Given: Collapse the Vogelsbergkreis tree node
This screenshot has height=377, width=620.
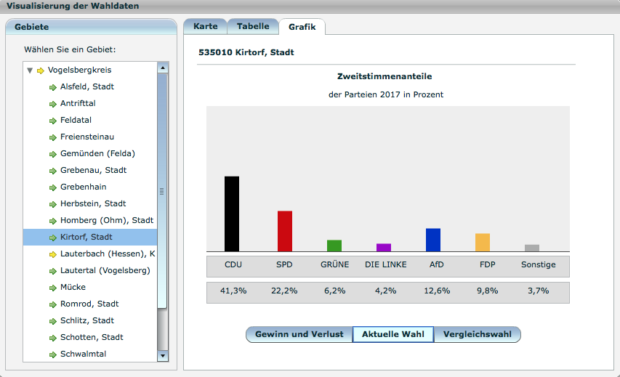Looking at the screenshot, I should click(x=30, y=70).
